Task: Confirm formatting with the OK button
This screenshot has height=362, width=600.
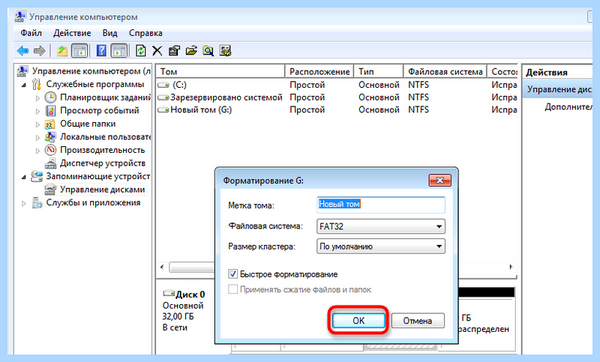Action: (x=359, y=321)
